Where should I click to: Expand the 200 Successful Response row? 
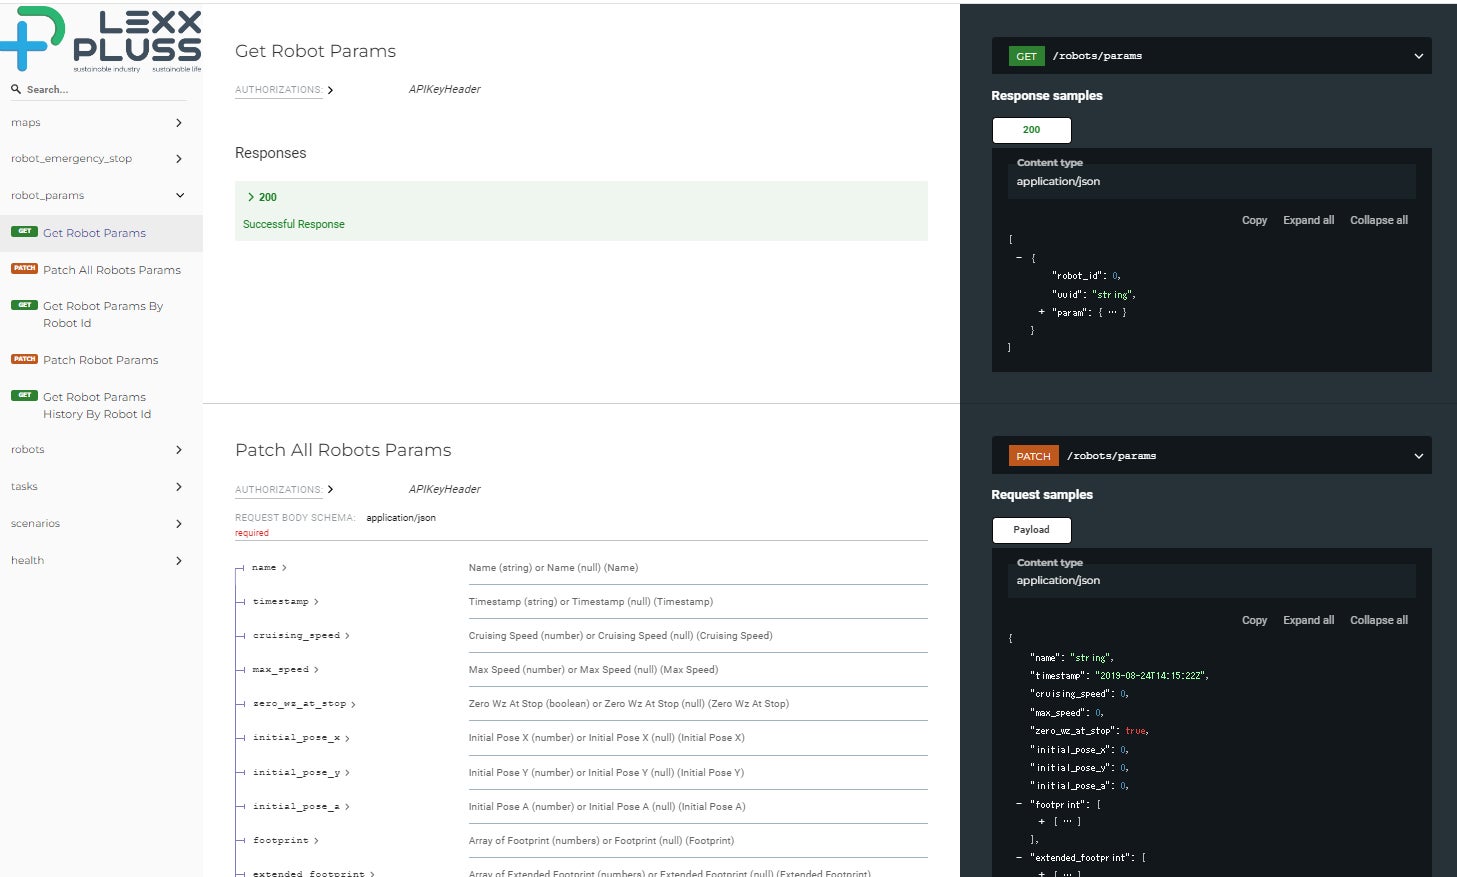(x=251, y=197)
